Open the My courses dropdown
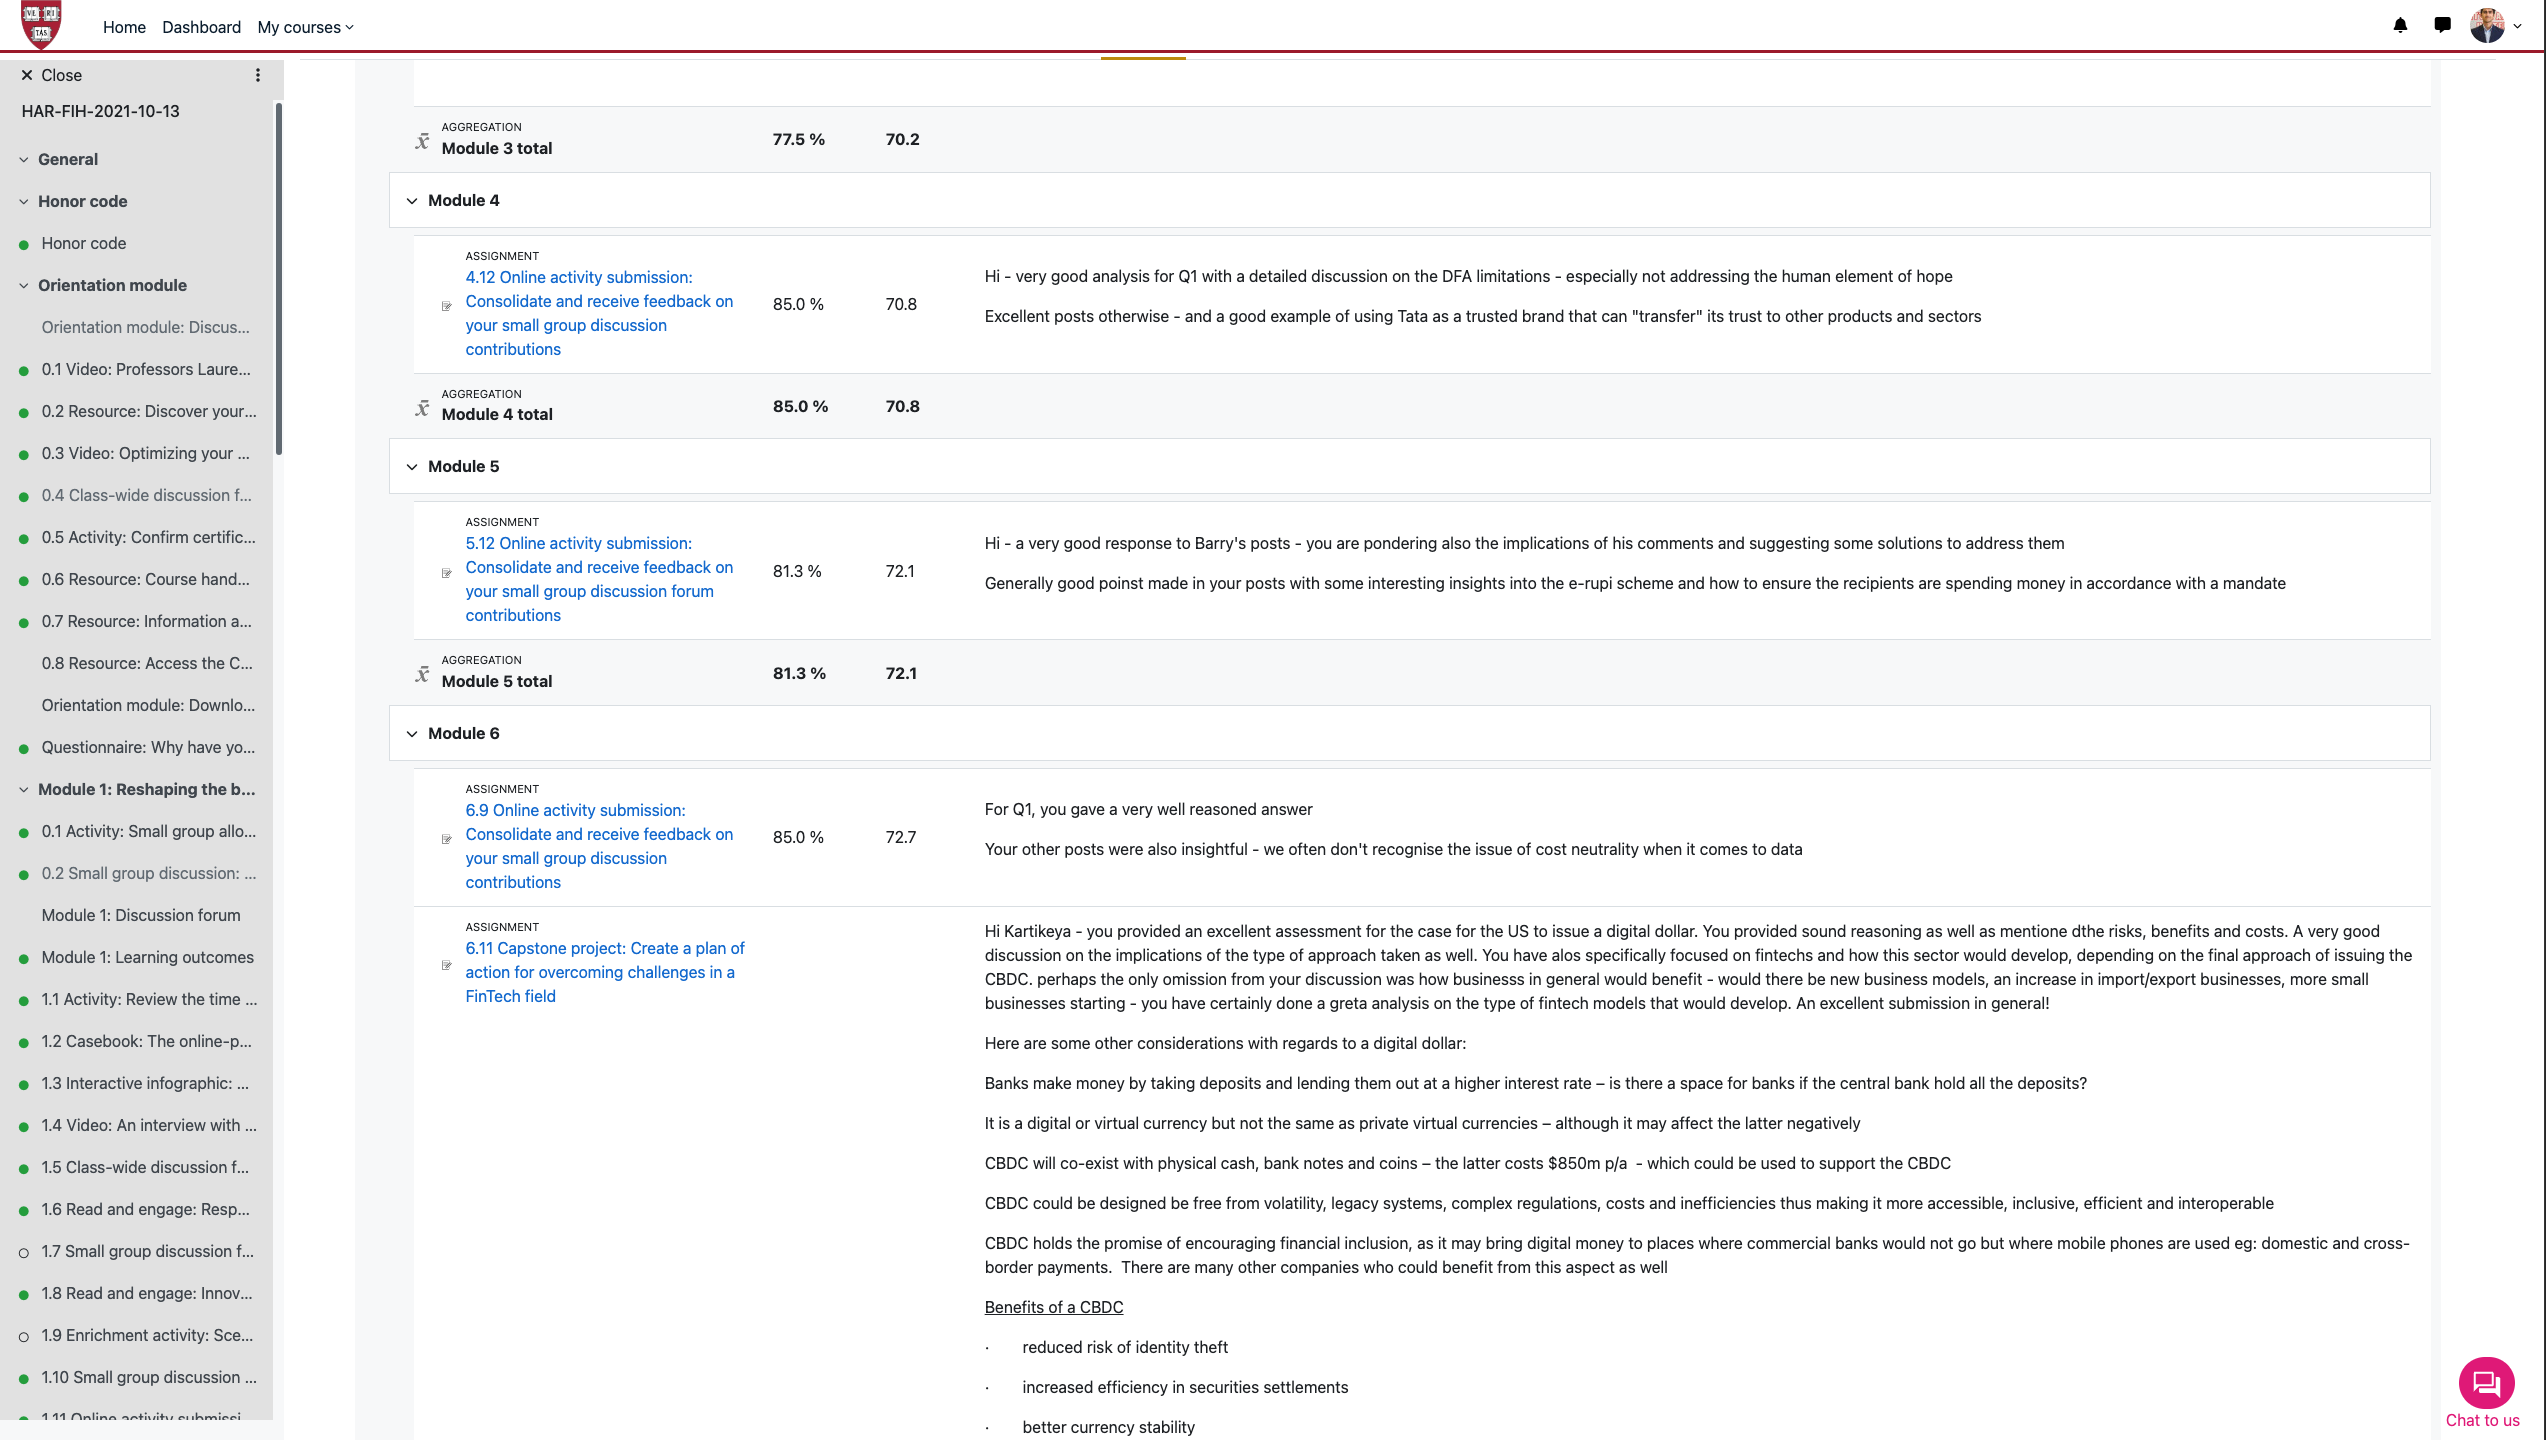Viewport: 2546px width, 1440px height. click(x=303, y=27)
